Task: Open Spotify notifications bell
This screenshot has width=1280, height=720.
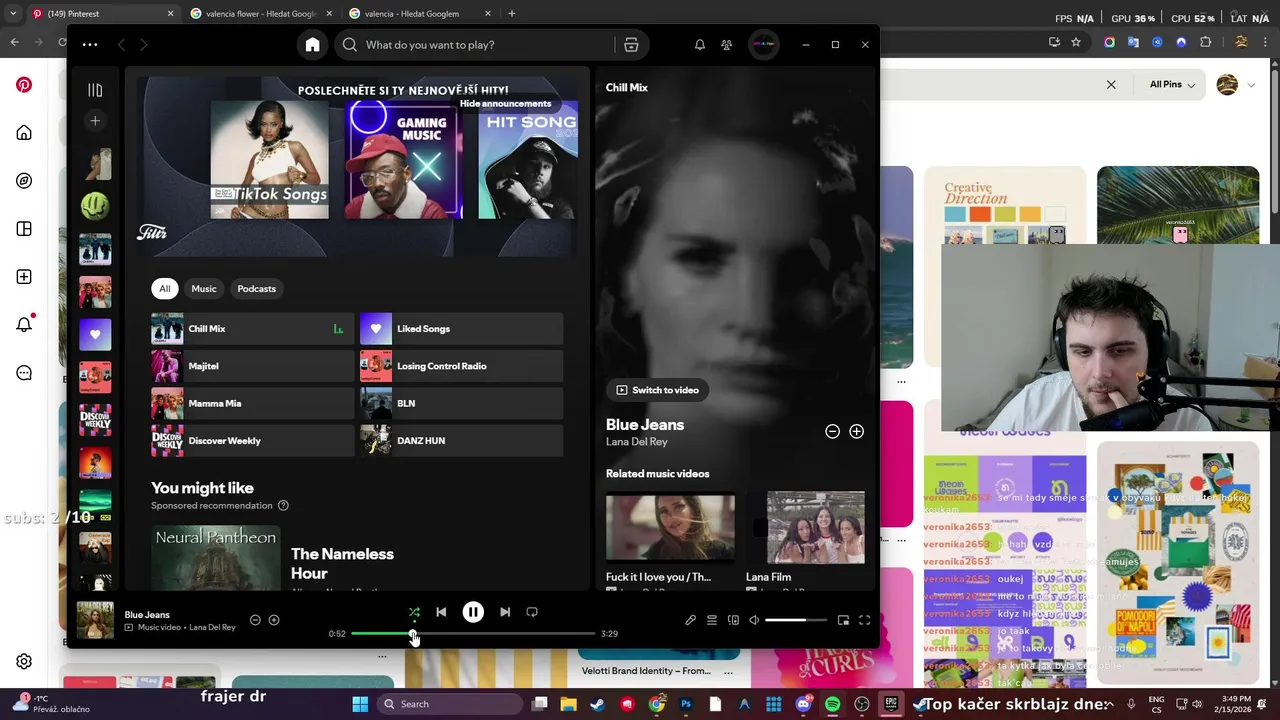Action: [700, 45]
